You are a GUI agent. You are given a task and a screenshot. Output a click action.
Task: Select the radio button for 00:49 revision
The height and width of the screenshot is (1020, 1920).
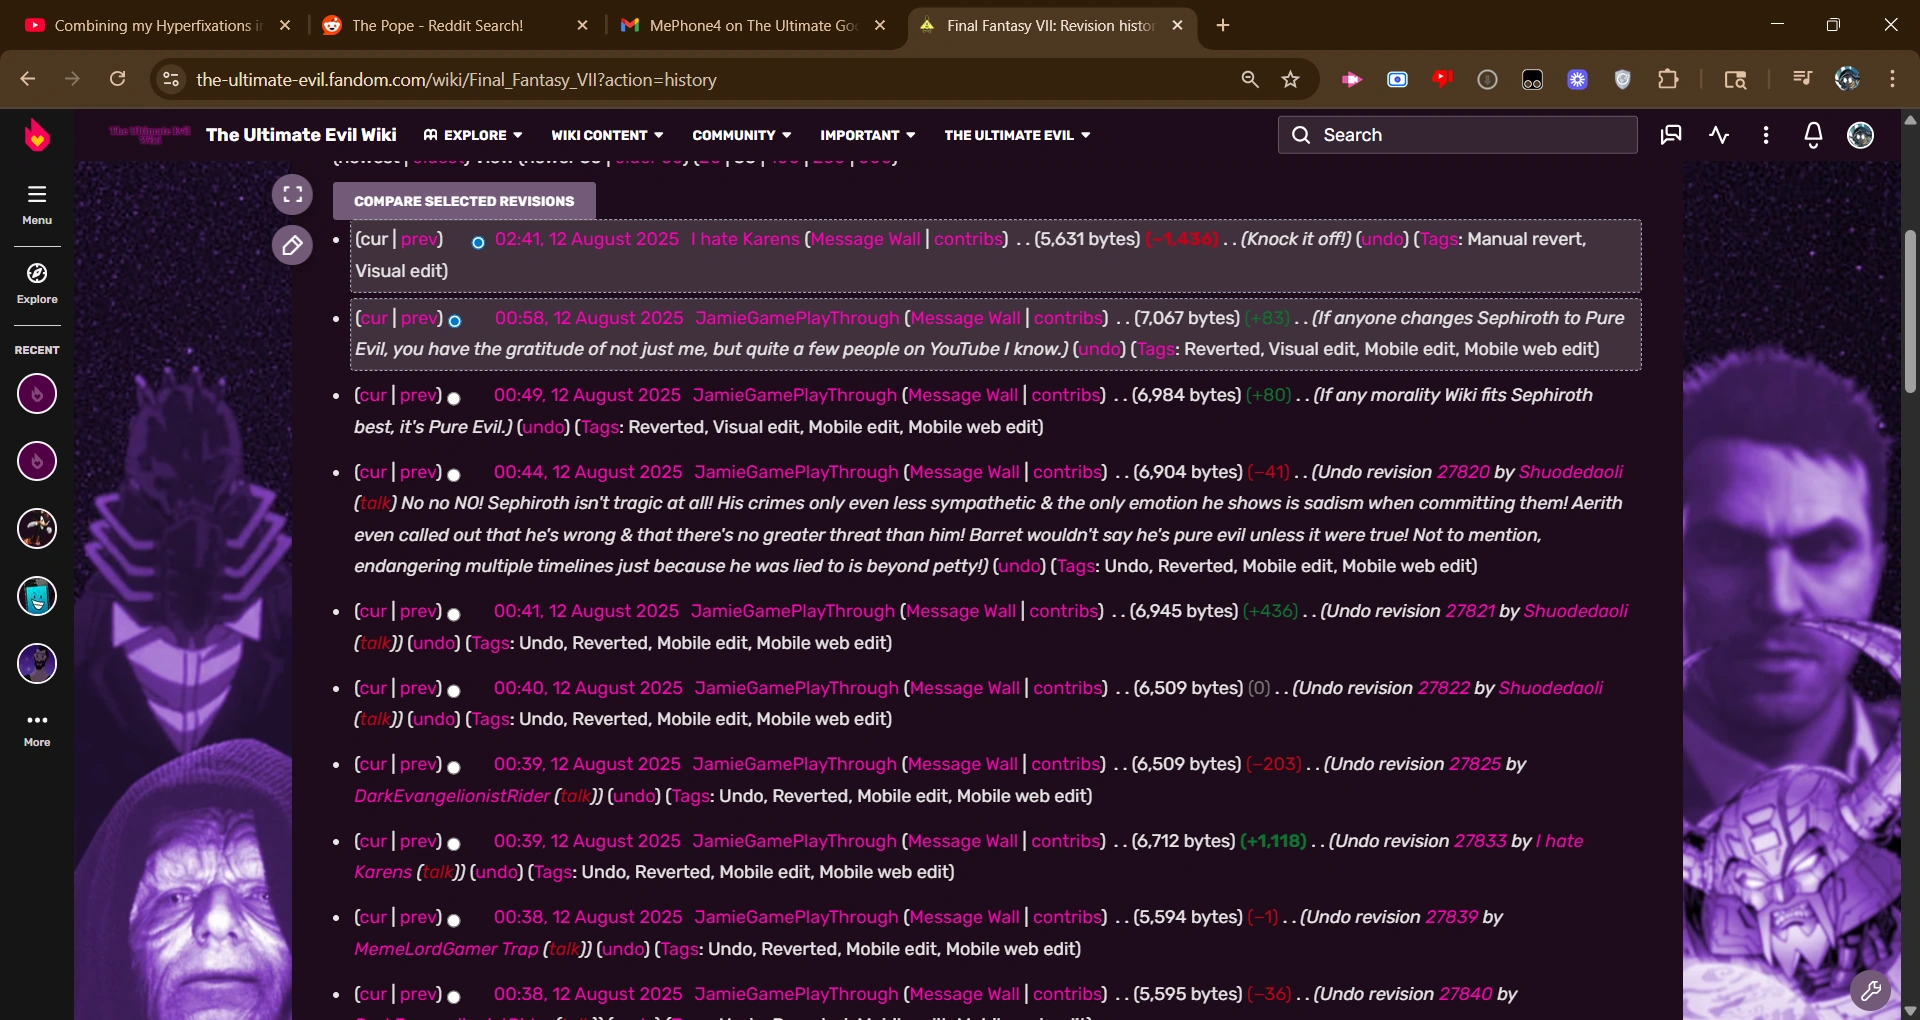click(x=454, y=398)
